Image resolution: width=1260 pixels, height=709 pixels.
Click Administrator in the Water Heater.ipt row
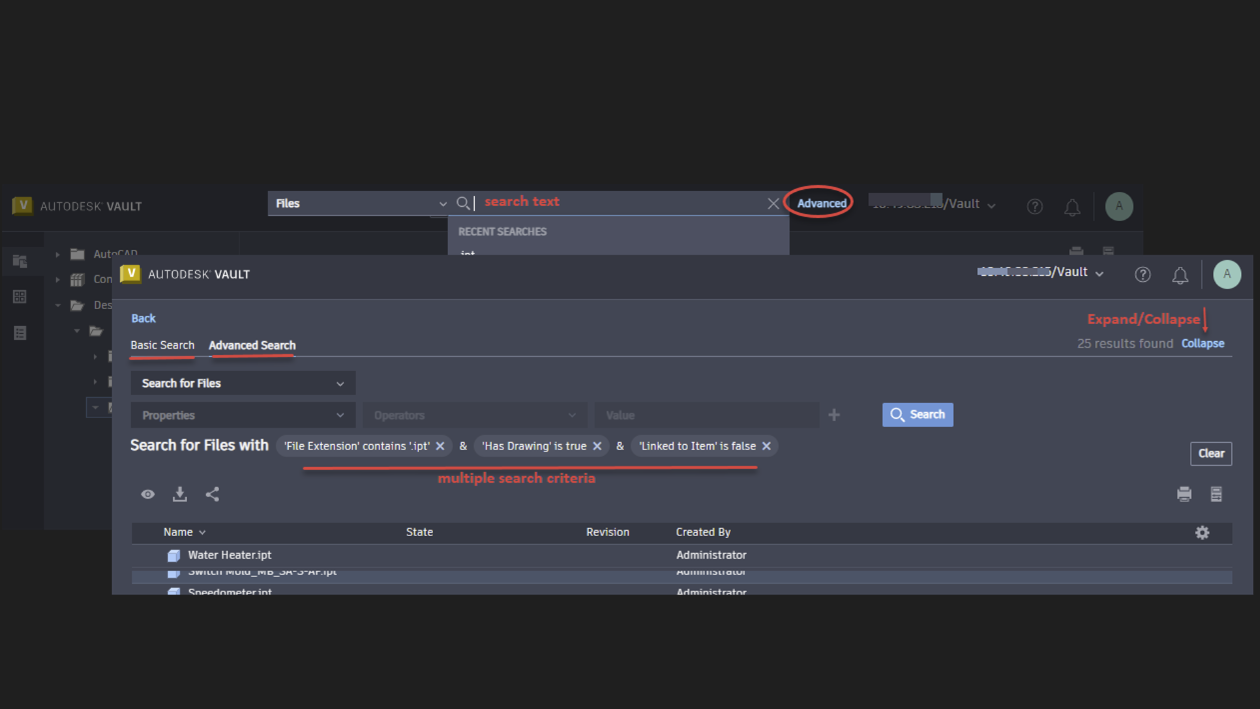pos(711,555)
